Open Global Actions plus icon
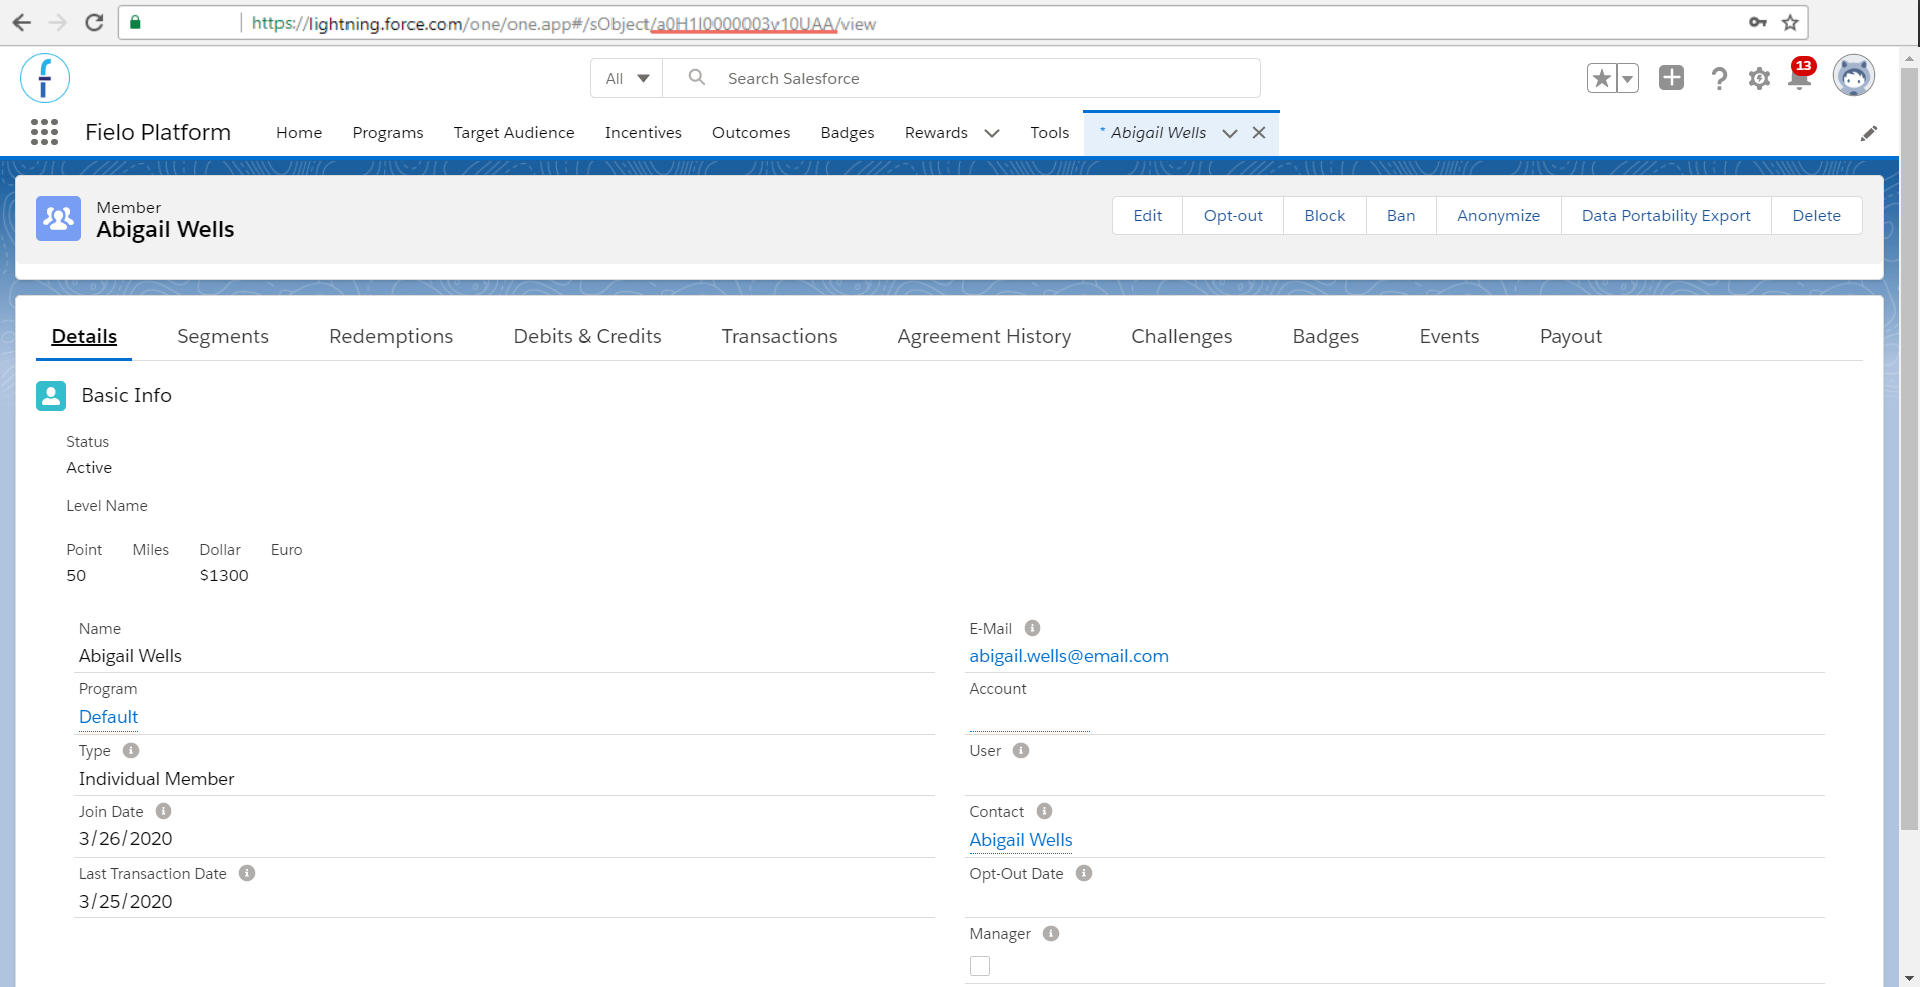 tap(1671, 77)
